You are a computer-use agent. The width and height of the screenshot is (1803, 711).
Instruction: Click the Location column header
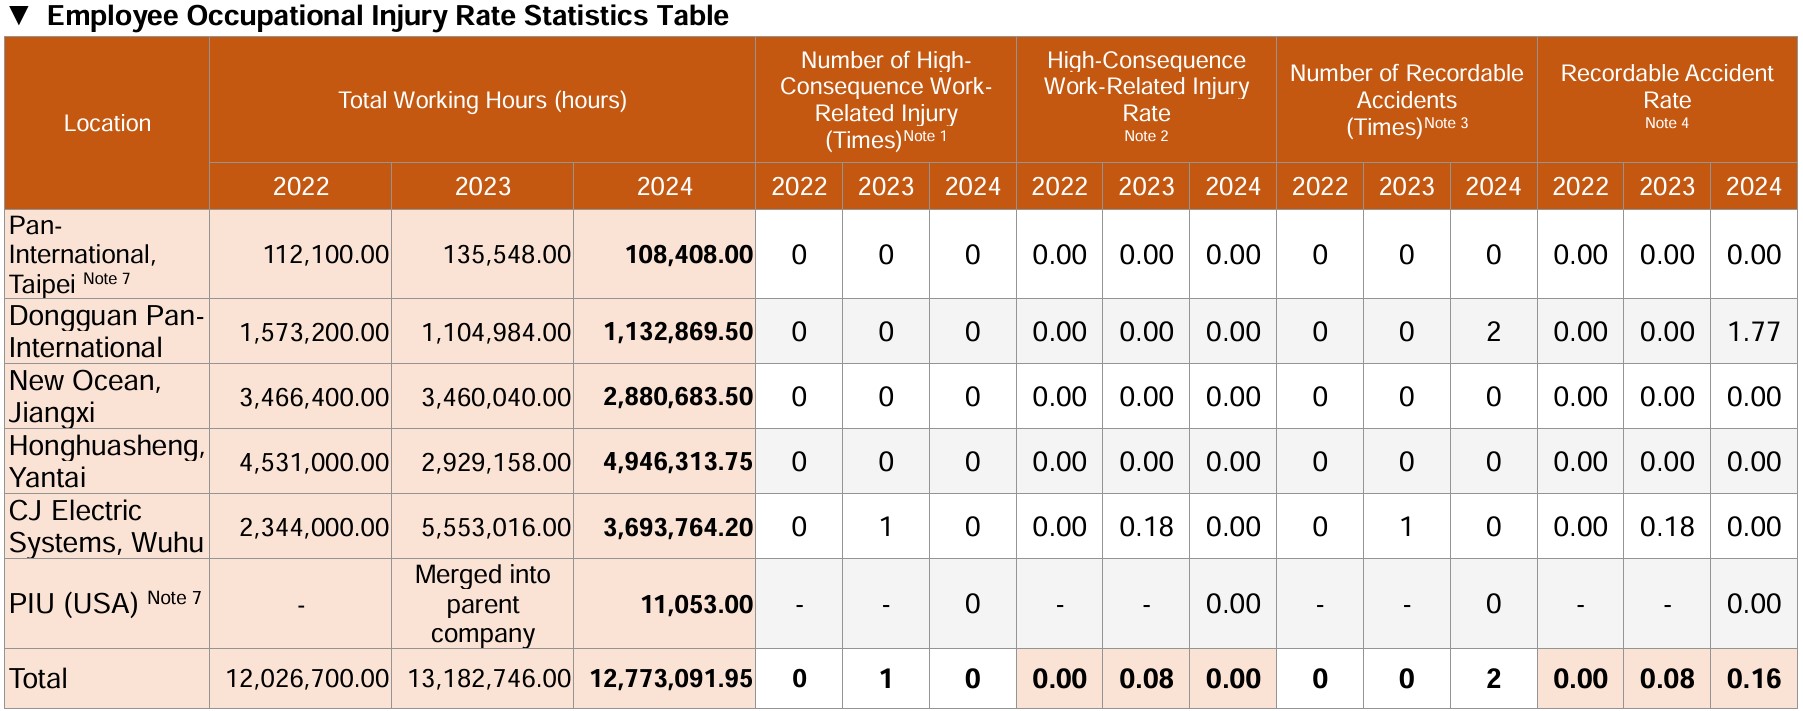(x=107, y=123)
